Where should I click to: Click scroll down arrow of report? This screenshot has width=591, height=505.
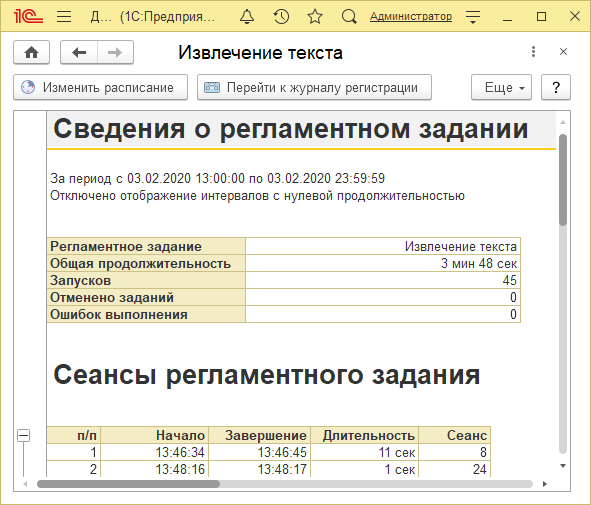pyautogui.click(x=563, y=466)
